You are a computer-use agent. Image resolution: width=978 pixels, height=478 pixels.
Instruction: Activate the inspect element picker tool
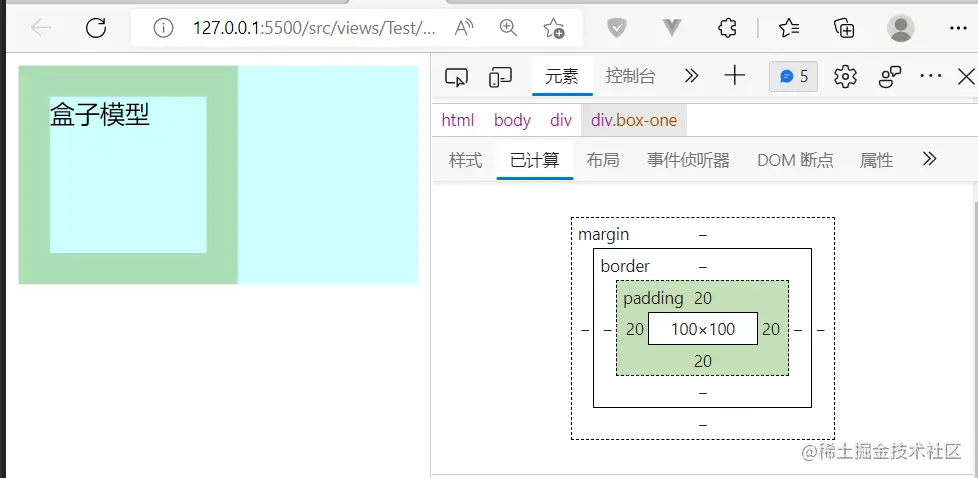[456, 77]
